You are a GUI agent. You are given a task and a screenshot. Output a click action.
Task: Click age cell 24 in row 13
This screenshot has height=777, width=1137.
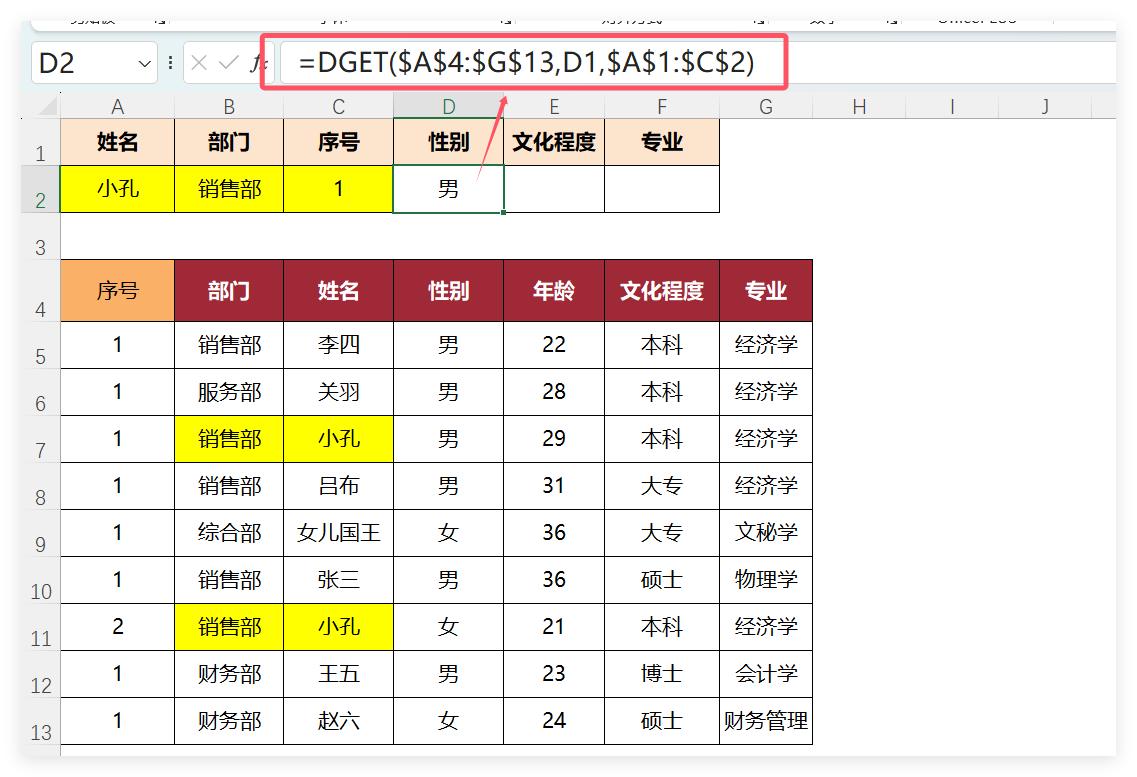click(554, 721)
